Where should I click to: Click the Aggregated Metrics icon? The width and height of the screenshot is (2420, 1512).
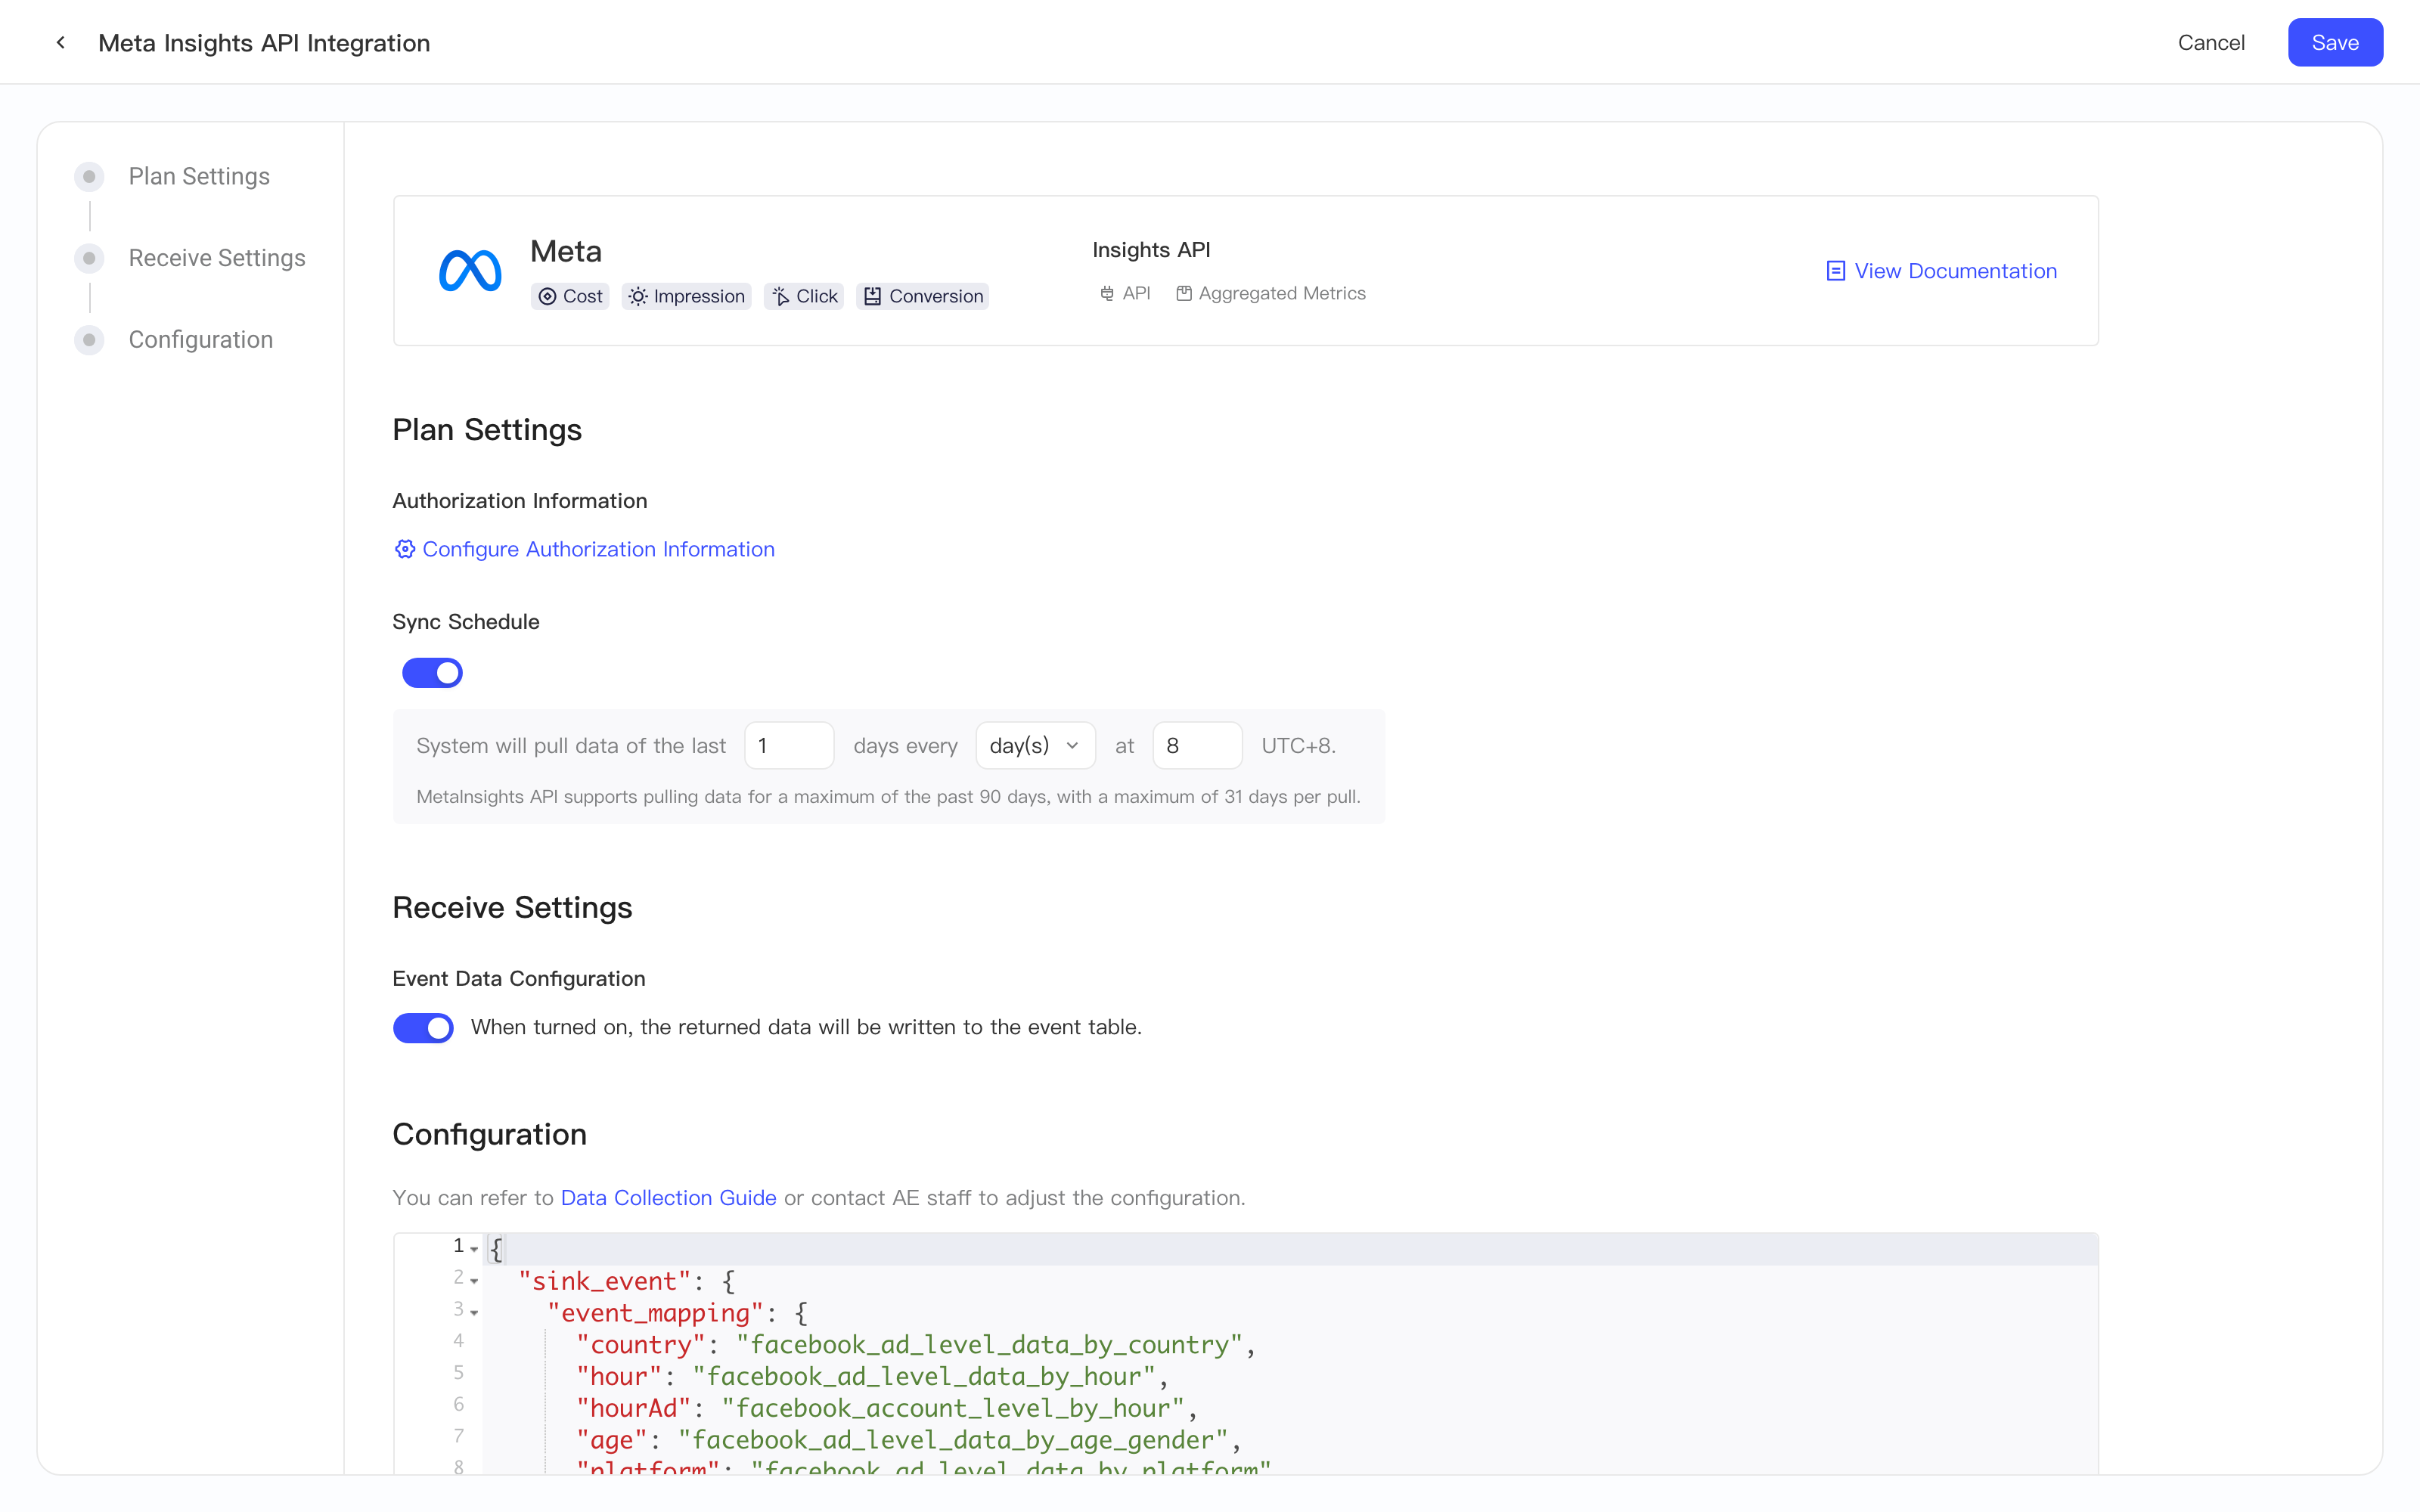pos(1184,294)
